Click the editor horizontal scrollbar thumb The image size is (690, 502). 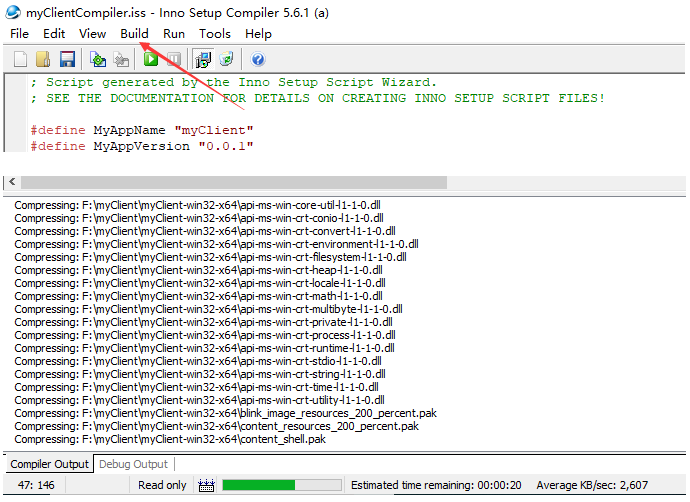pos(234,182)
